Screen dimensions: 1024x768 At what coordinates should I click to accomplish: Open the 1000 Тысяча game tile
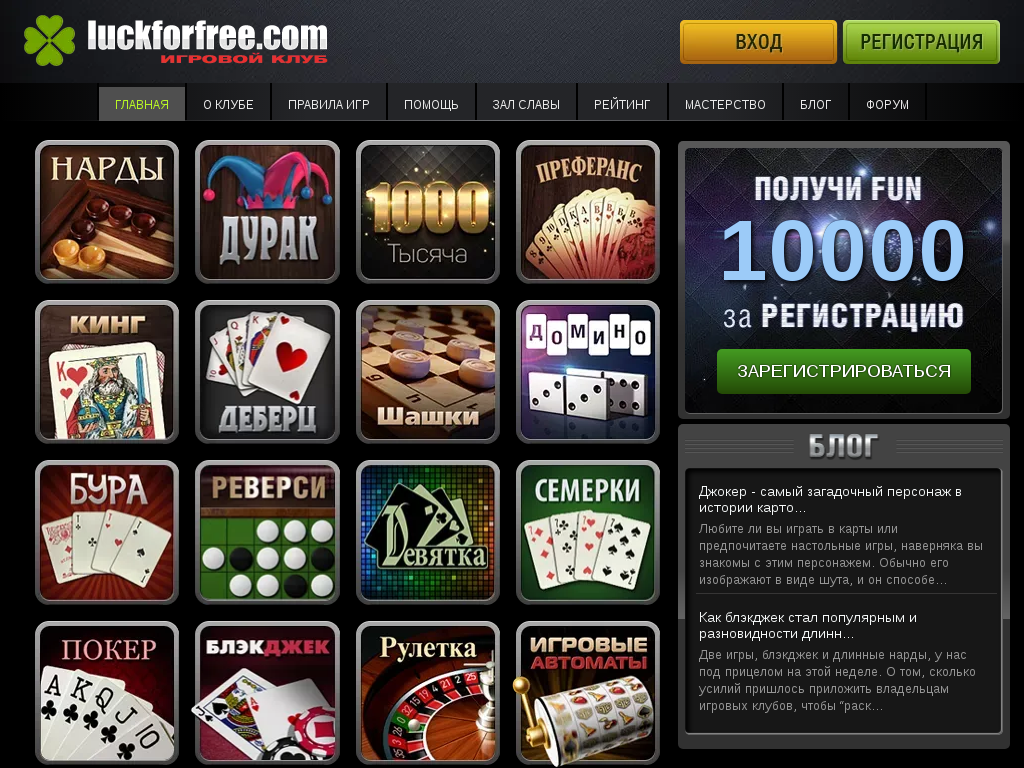[428, 212]
